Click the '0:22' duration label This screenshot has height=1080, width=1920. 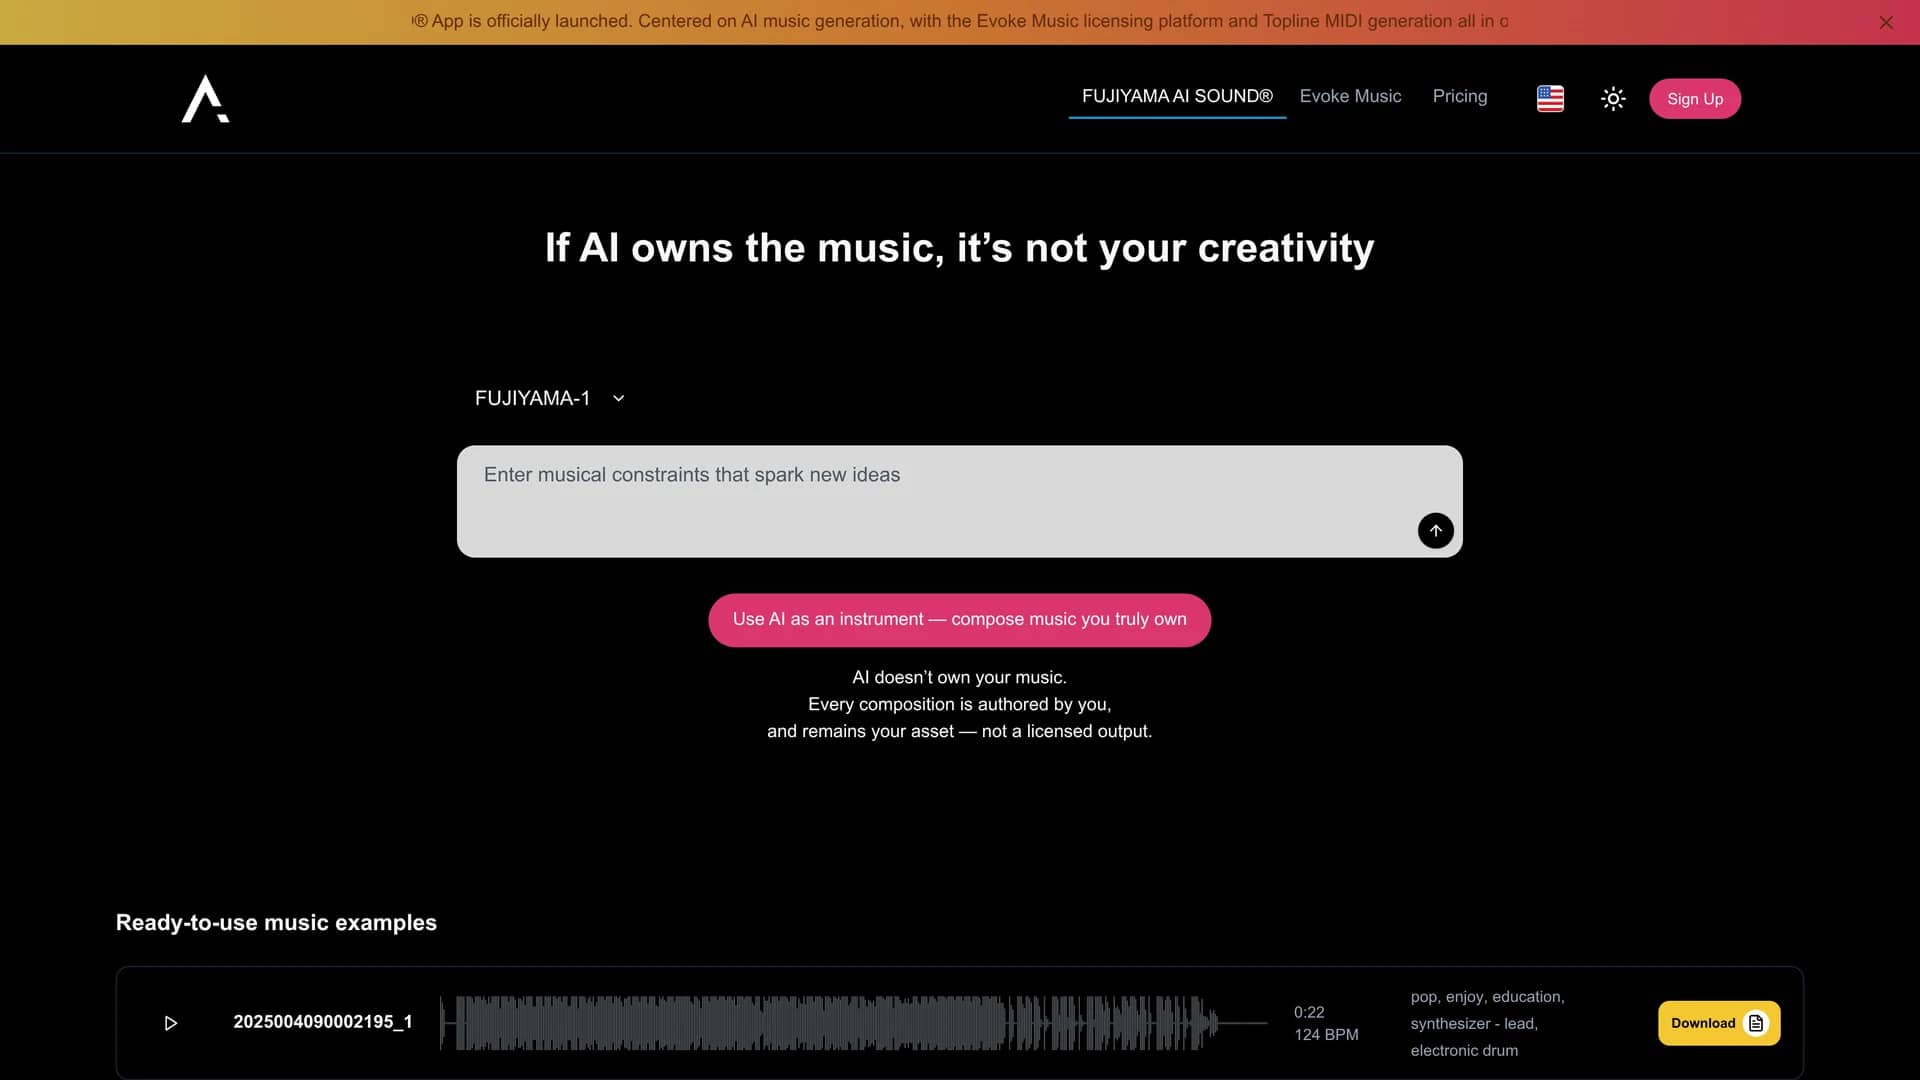click(1309, 1012)
